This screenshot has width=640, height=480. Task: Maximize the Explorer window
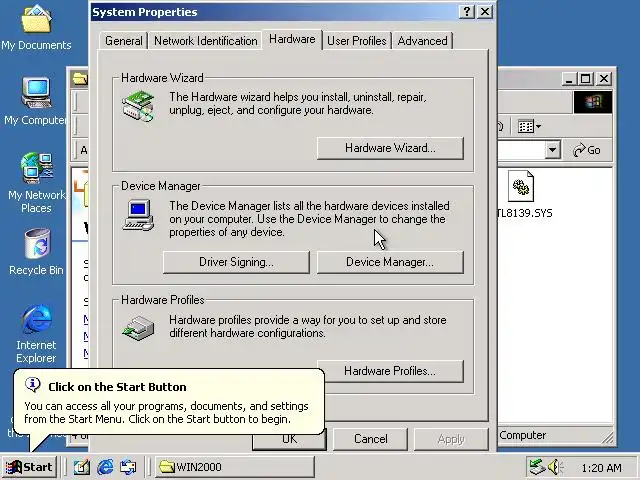[x=586, y=78]
